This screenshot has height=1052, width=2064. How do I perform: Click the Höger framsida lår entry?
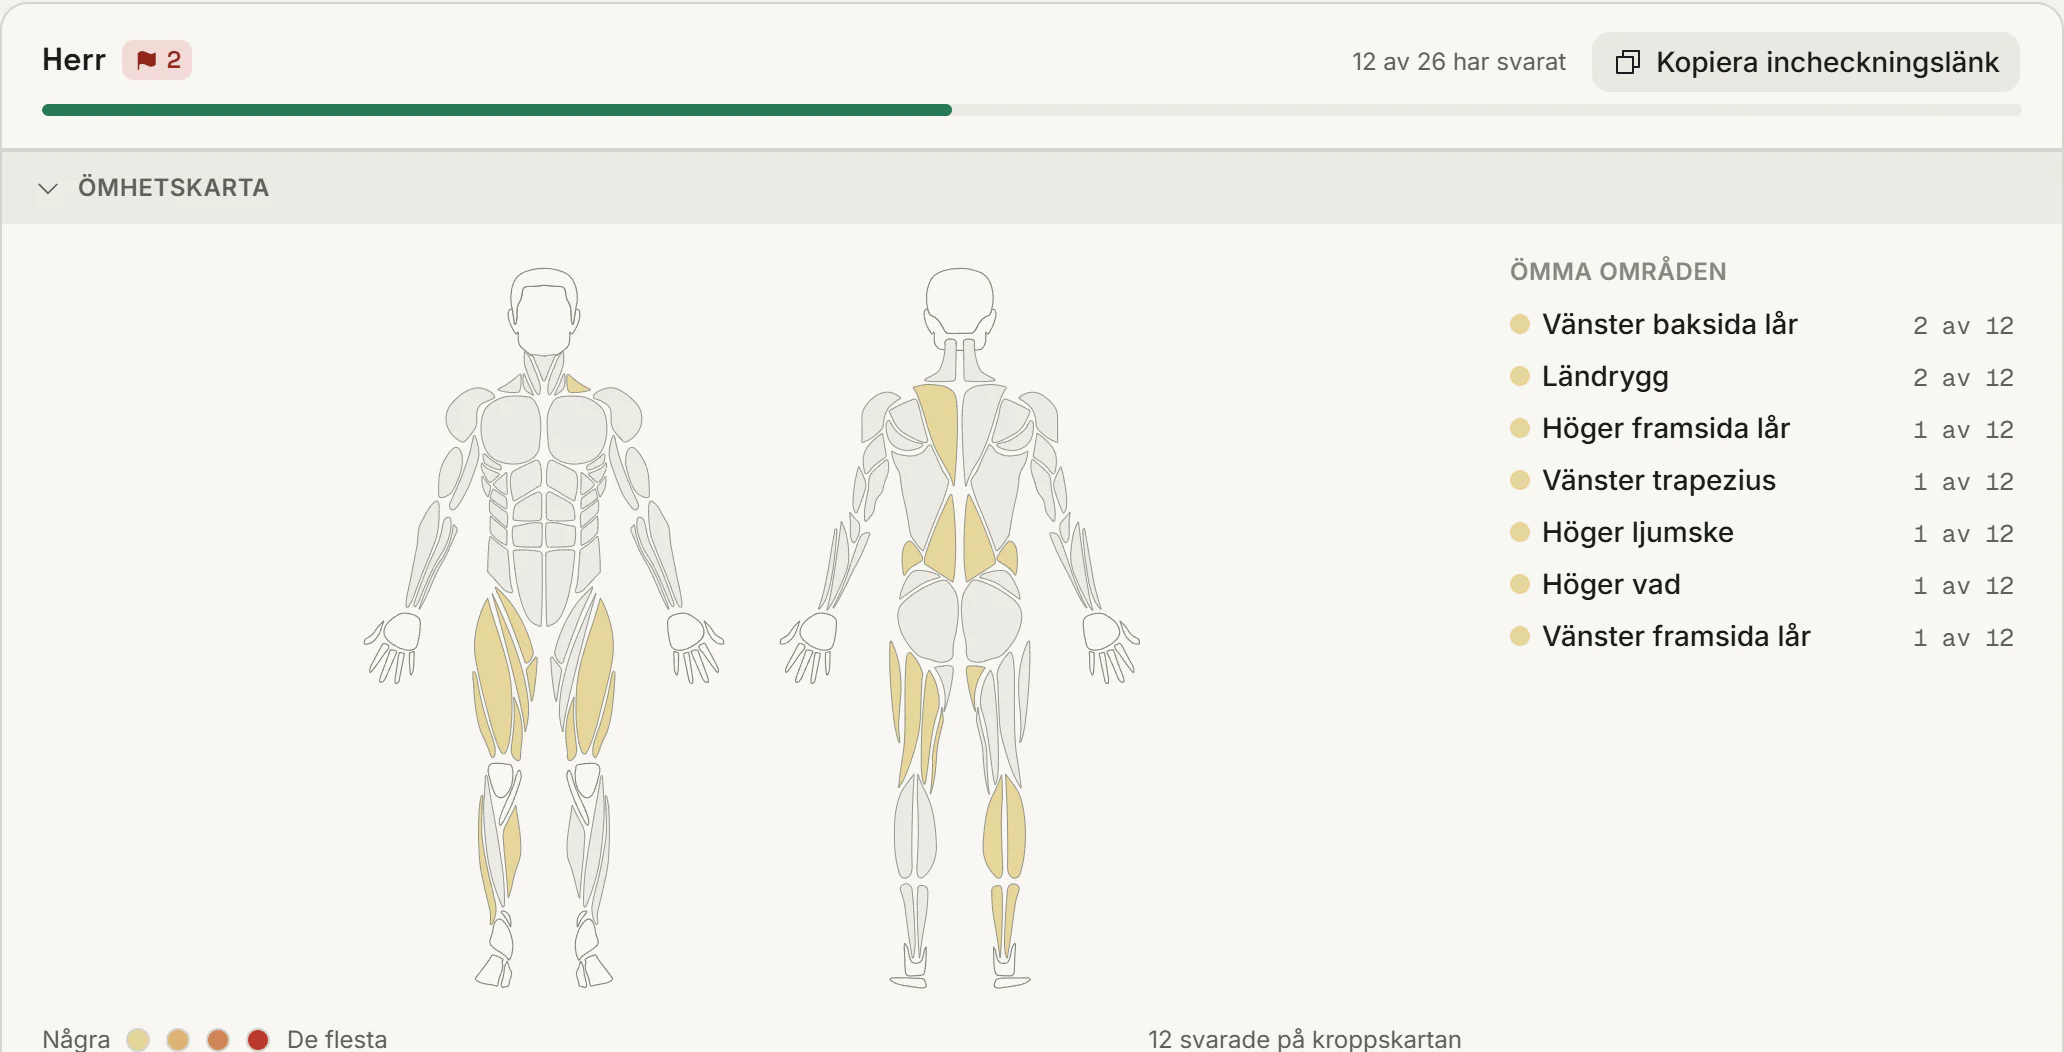pyautogui.click(x=1762, y=429)
